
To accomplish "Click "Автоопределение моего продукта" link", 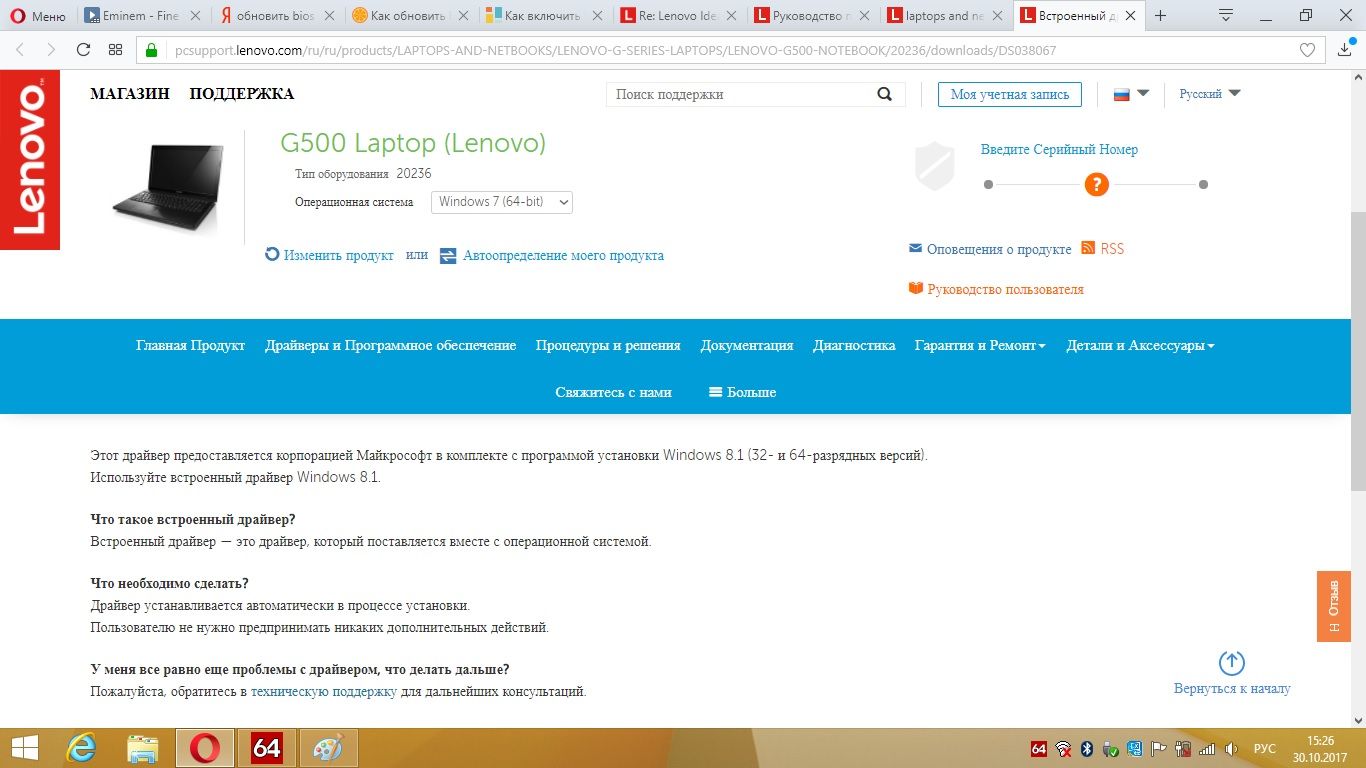I will tap(552, 255).
